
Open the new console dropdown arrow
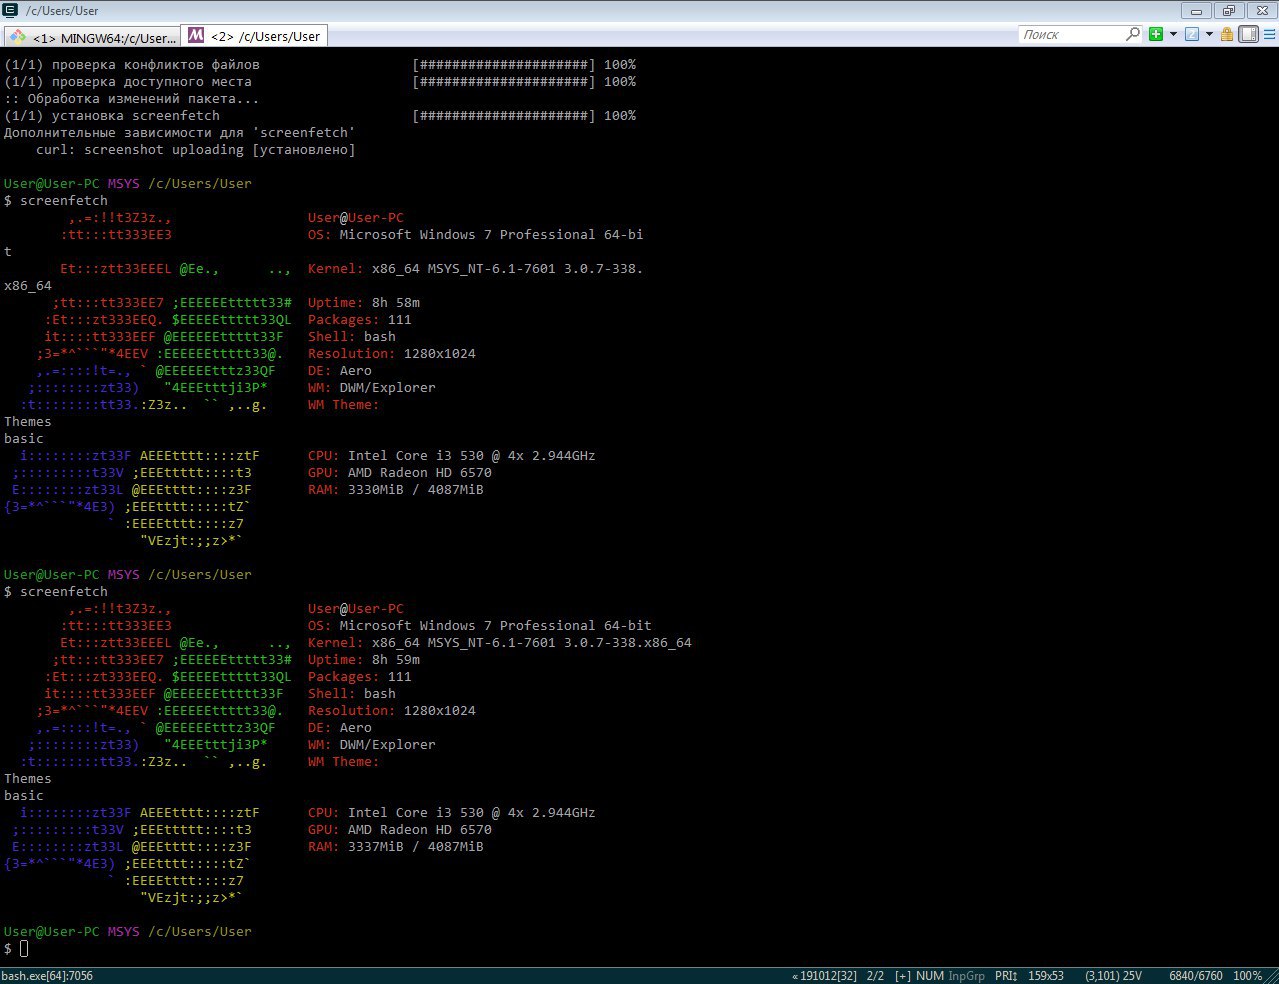click(x=1173, y=34)
